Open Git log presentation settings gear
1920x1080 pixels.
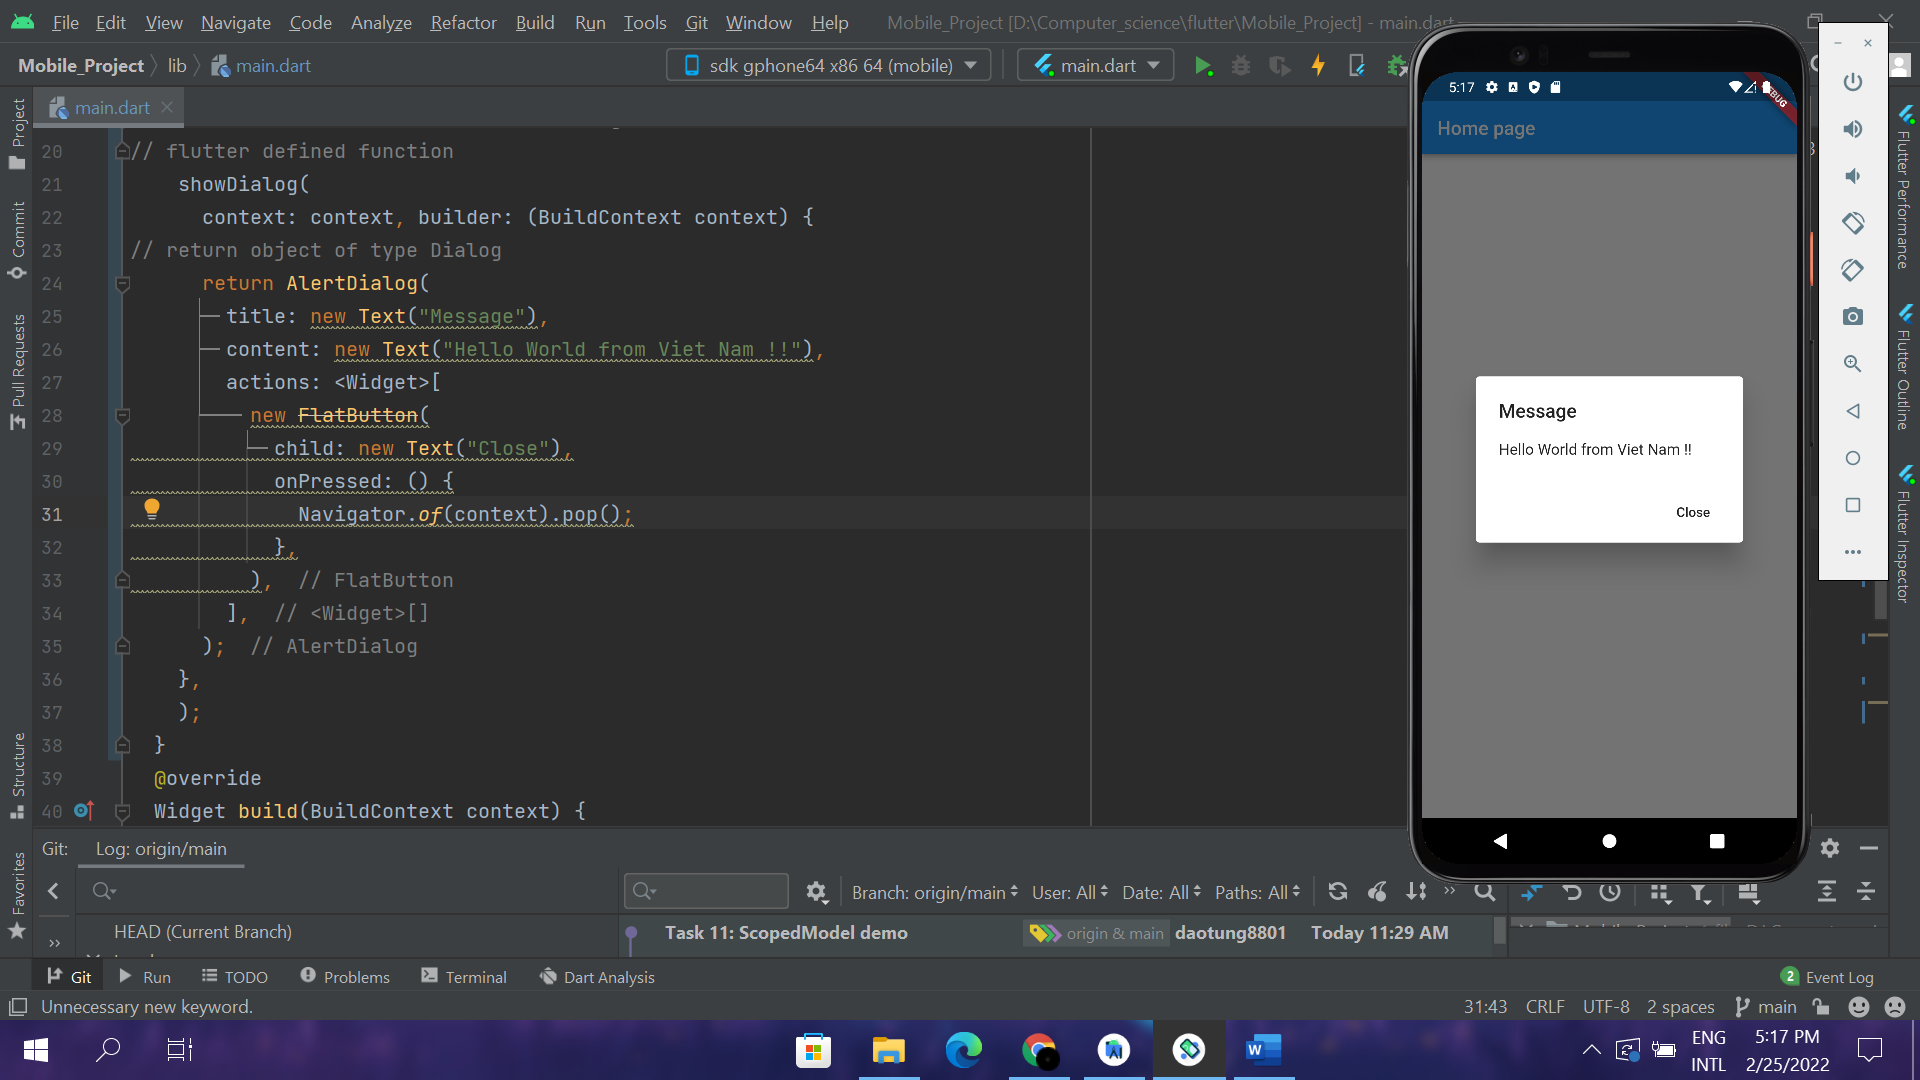[818, 891]
